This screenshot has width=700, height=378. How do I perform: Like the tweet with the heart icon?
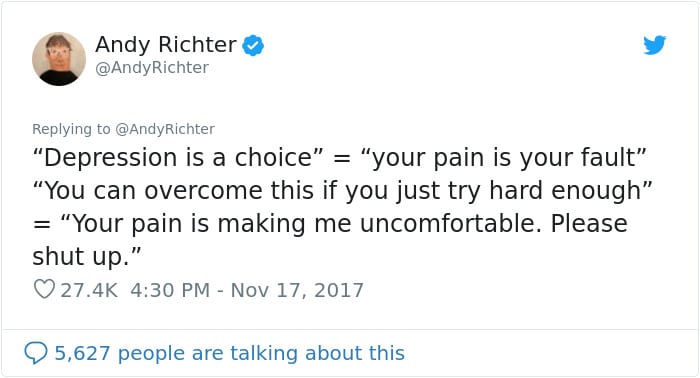44,289
